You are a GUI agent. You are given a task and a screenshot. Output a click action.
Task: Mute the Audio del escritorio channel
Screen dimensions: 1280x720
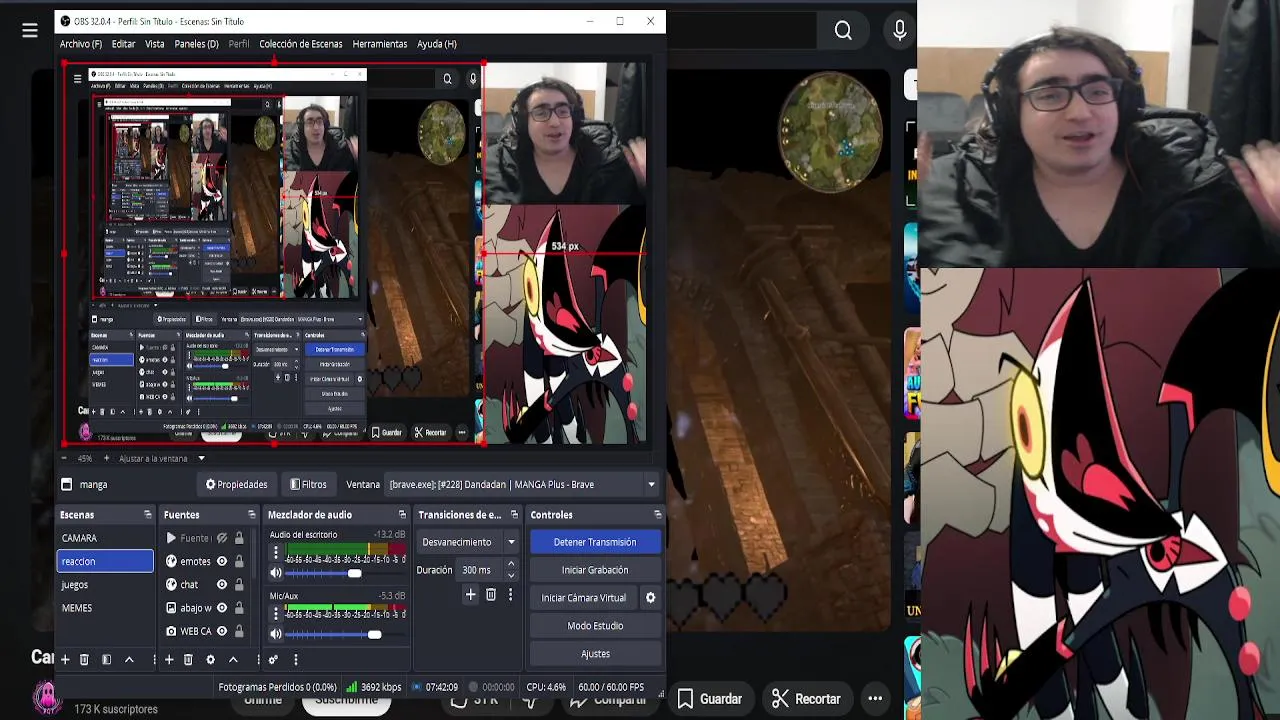tap(276, 573)
